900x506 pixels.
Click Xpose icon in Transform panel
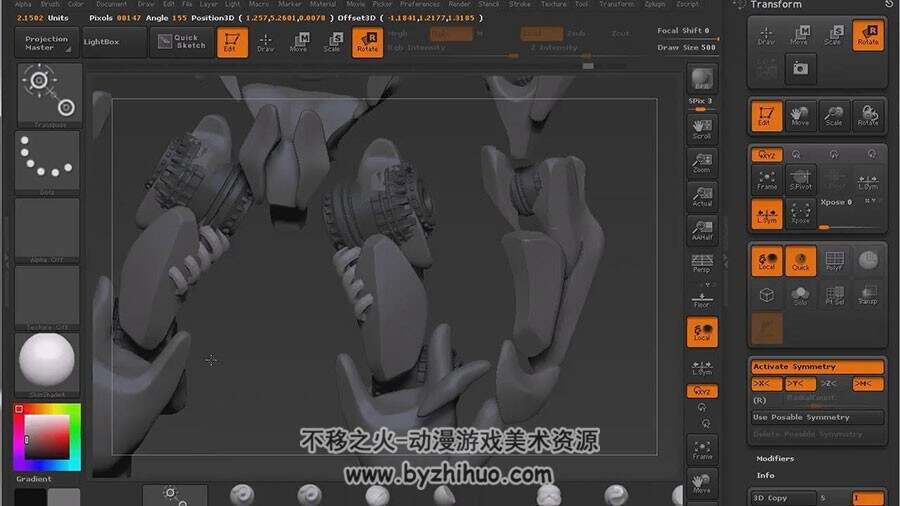[x=800, y=213]
